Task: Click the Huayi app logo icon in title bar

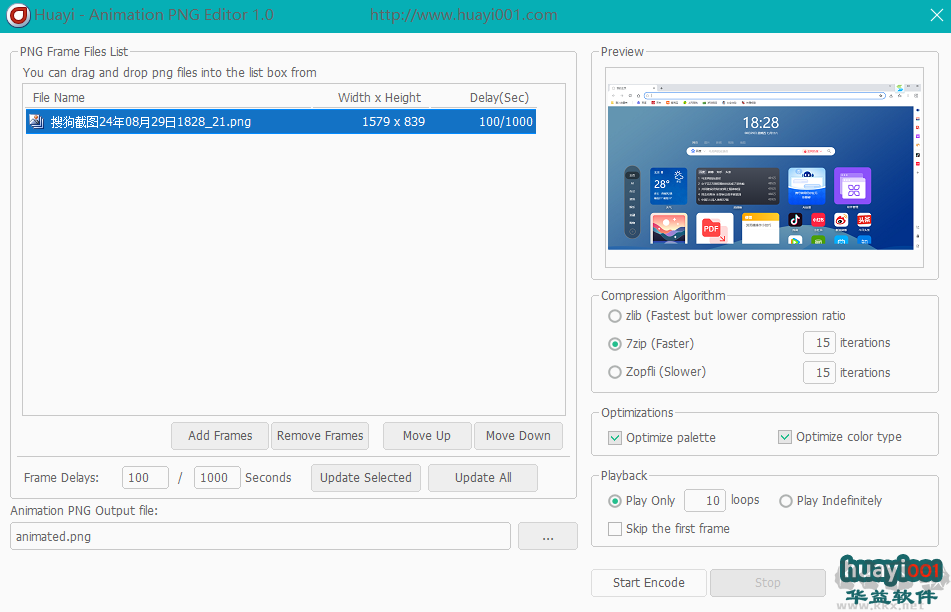Action: tap(18, 15)
